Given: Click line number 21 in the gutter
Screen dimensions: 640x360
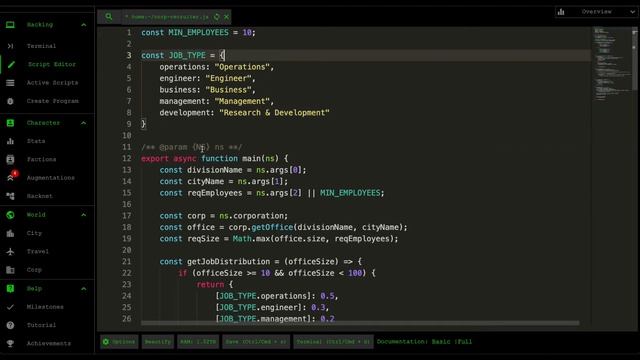Looking at the screenshot, I should tap(127, 261).
